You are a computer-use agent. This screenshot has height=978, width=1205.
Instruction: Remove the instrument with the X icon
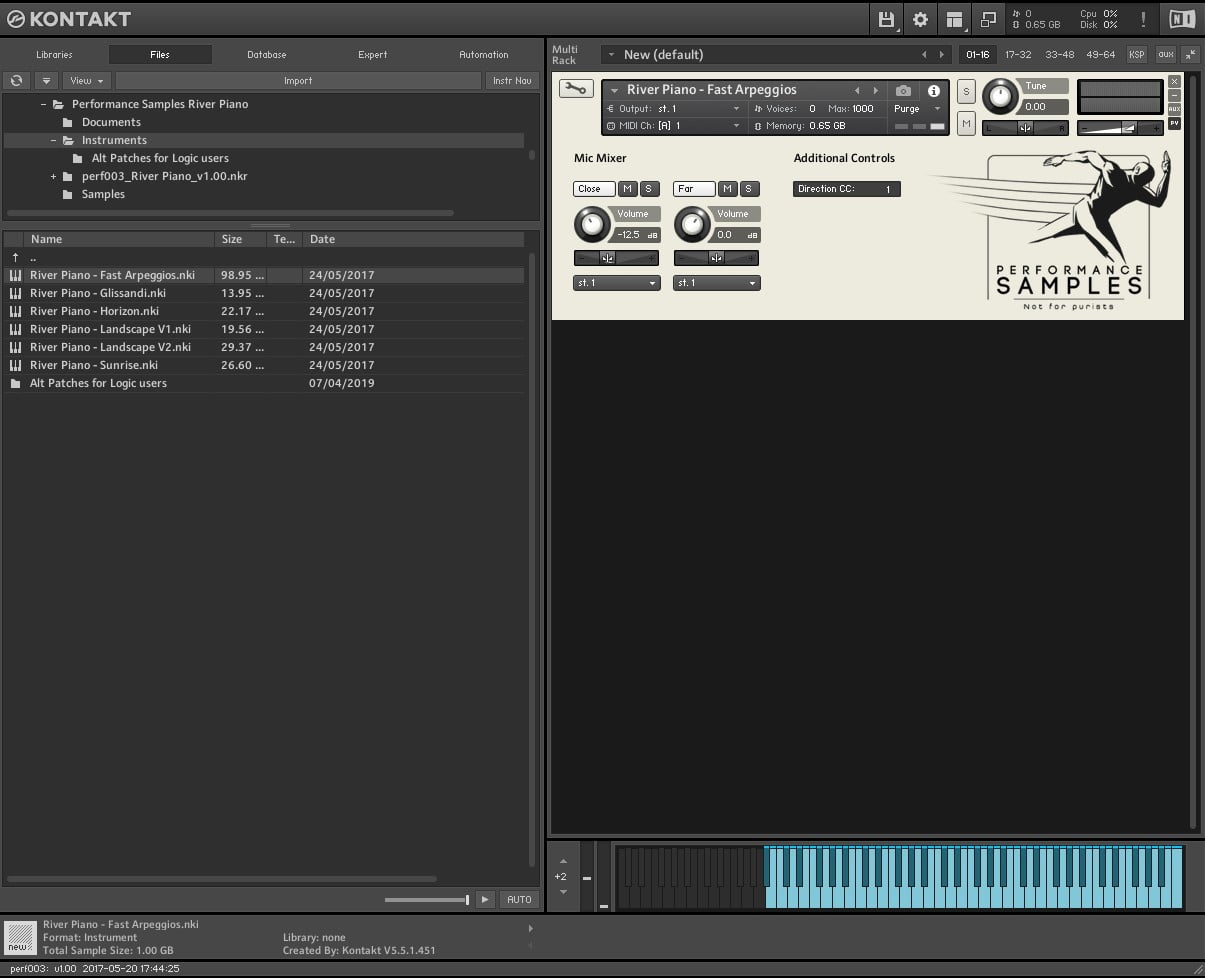pos(1175,81)
